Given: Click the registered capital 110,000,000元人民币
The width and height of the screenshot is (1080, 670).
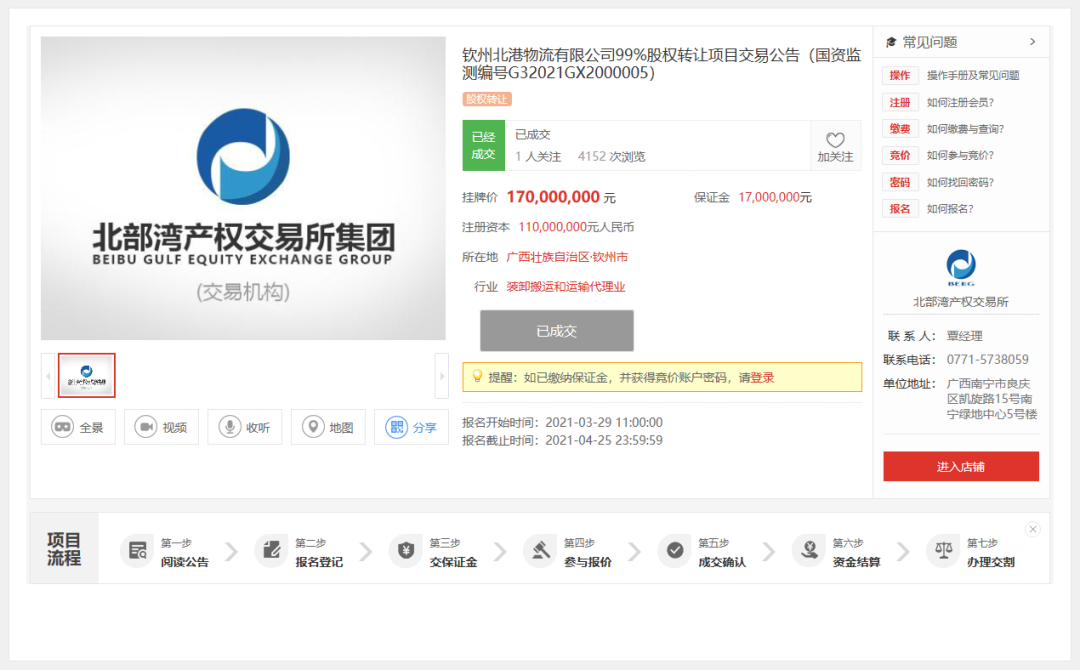Looking at the screenshot, I should click(x=576, y=227).
